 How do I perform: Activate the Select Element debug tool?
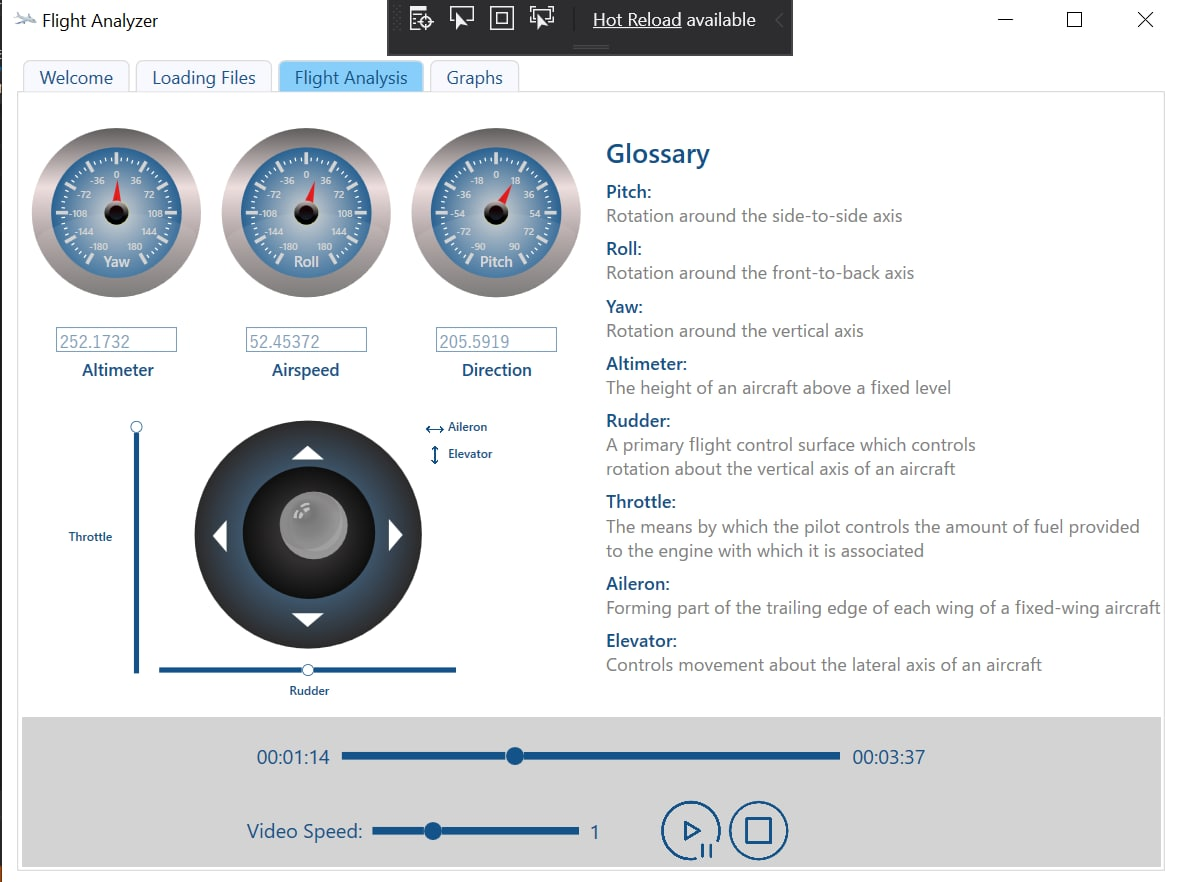tap(461, 18)
